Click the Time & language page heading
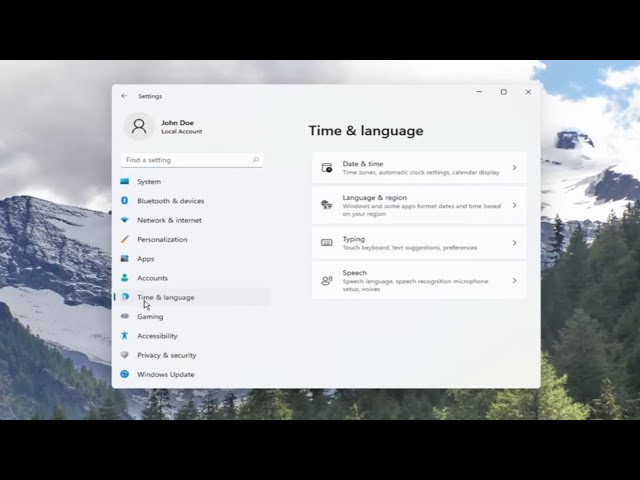The height and width of the screenshot is (480, 640). pyautogui.click(x=366, y=131)
